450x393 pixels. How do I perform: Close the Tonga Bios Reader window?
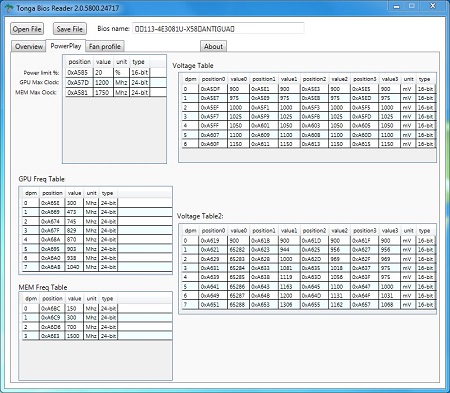tap(433, 6)
